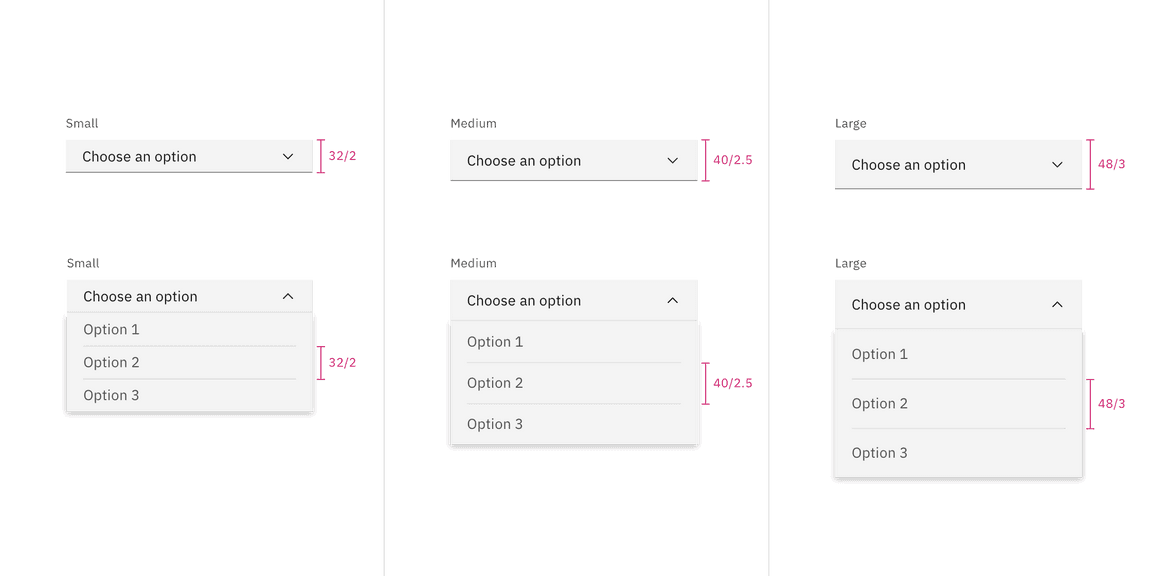Click the chevron-down icon in the closed Medium dropdown

pos(673,161)
